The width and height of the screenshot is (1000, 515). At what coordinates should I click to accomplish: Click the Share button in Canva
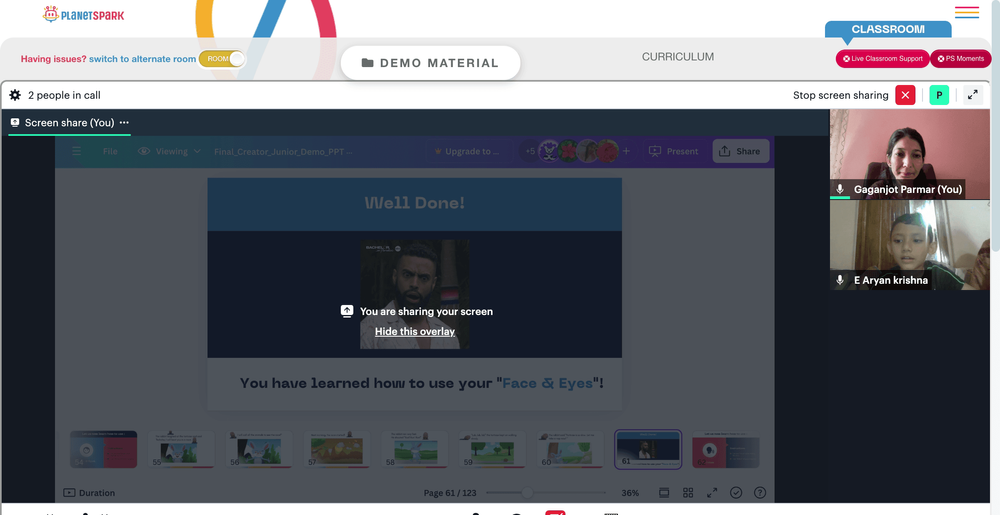point(740,151)
